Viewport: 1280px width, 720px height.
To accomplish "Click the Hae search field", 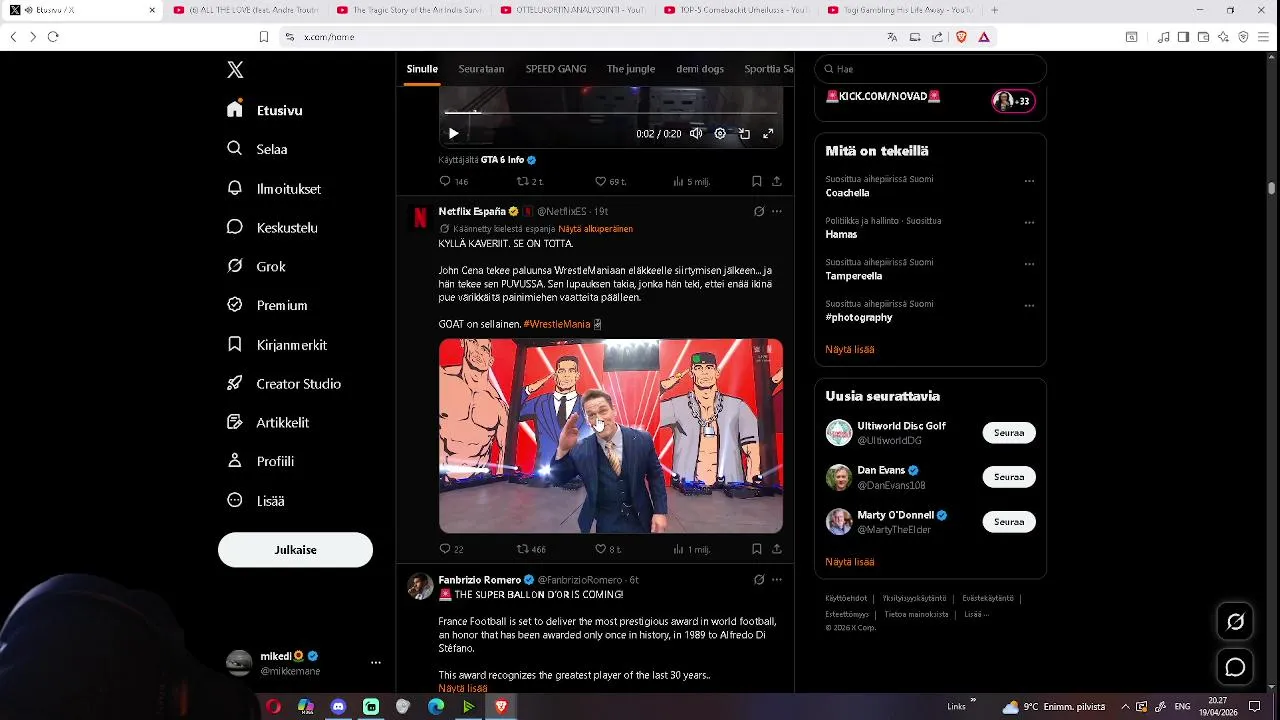I will (930, 69).
